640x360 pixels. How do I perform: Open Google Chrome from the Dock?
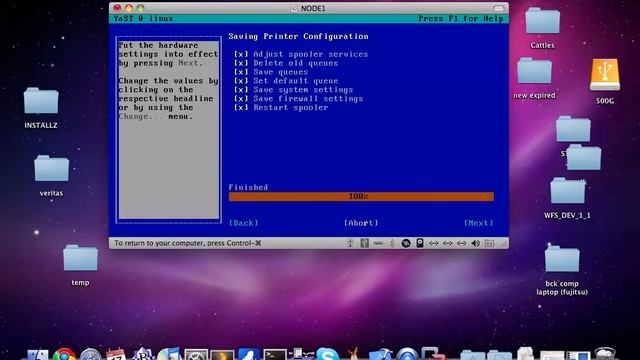coord(64,354)
